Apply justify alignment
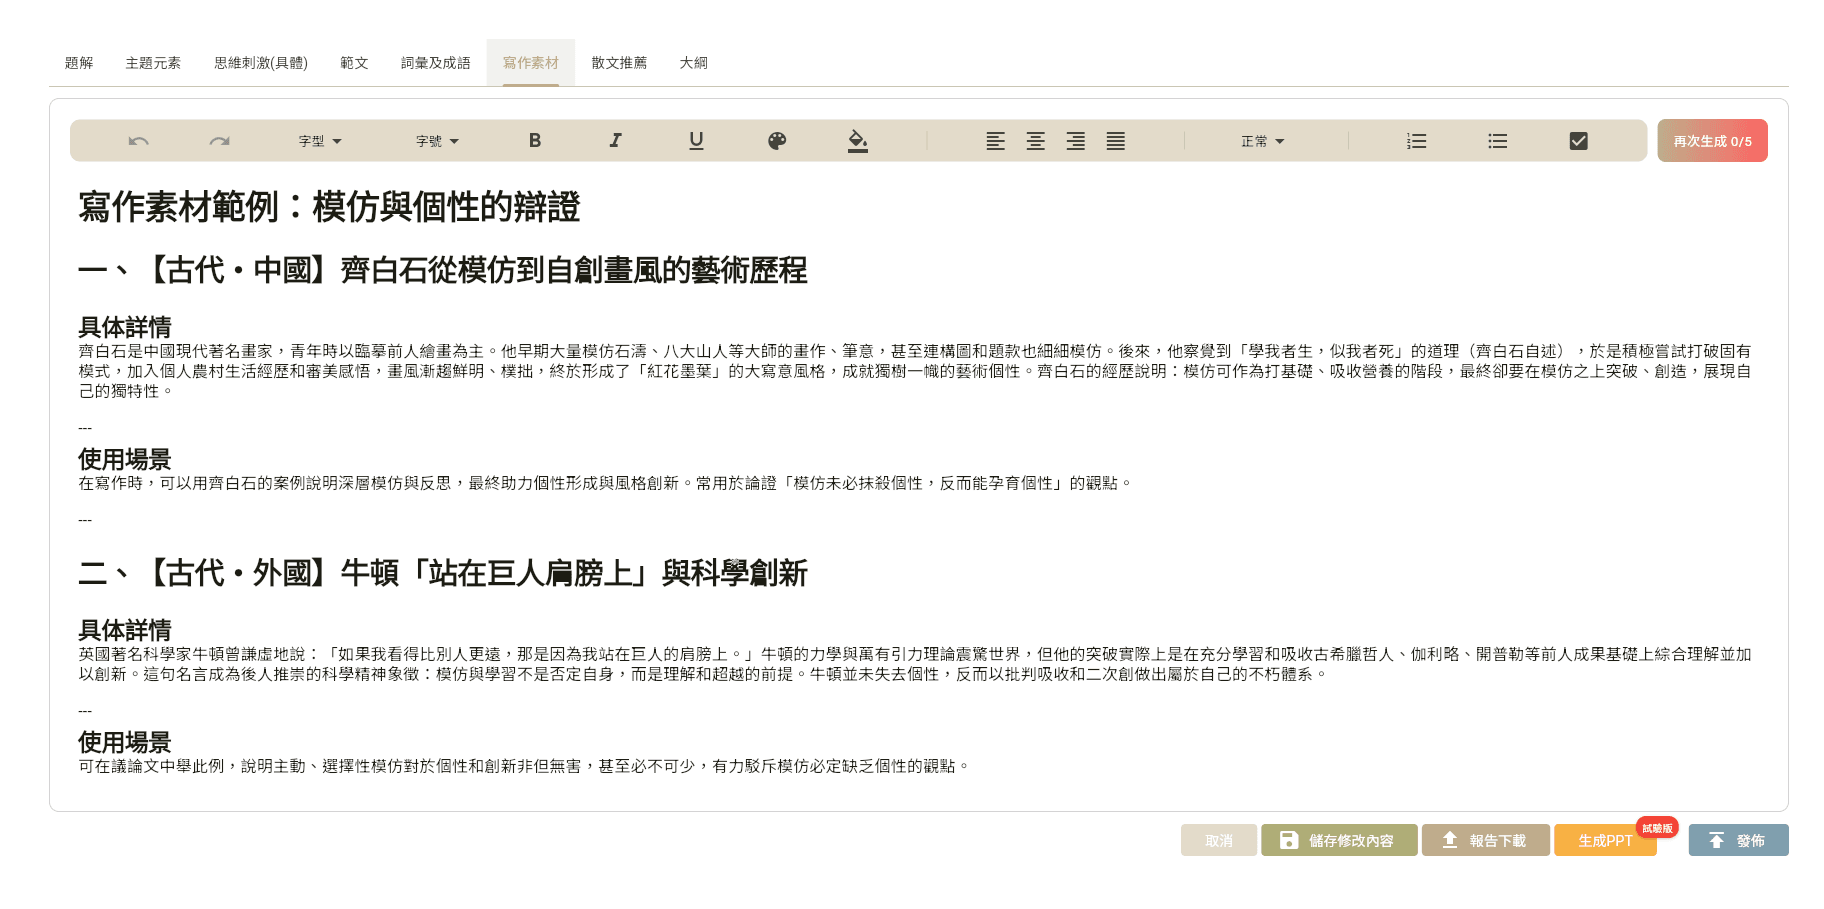1824x909 pixels. [1116, 140]
